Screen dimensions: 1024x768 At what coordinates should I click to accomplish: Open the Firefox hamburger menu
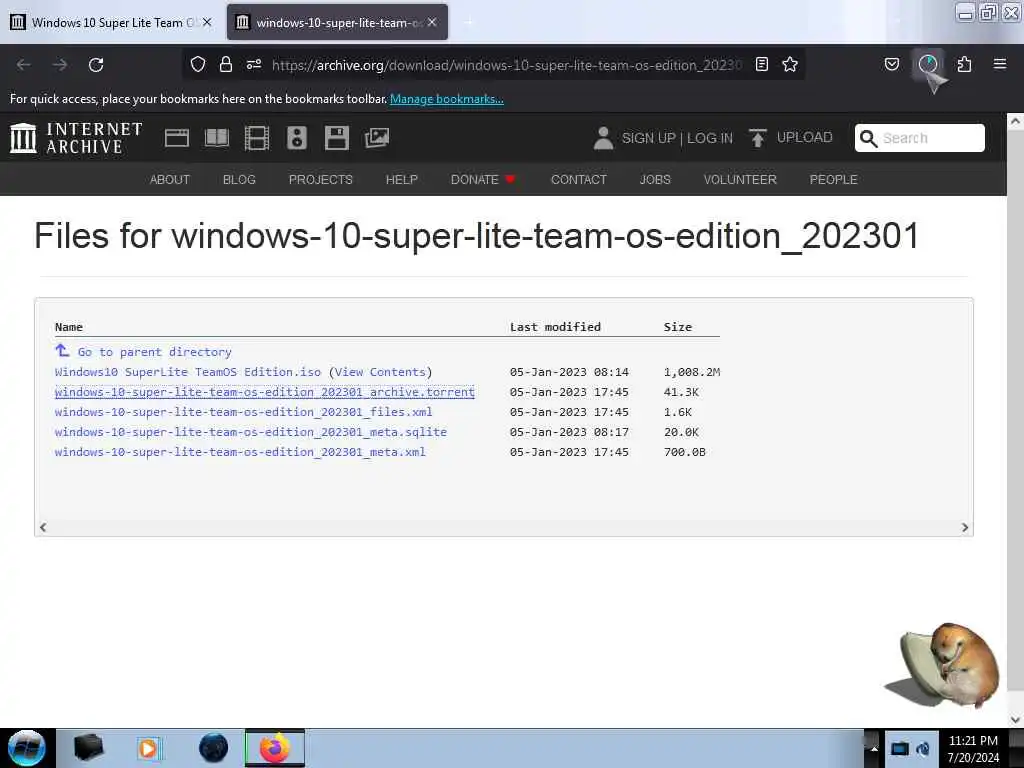pyautogui.click(x=1000, y=64)
